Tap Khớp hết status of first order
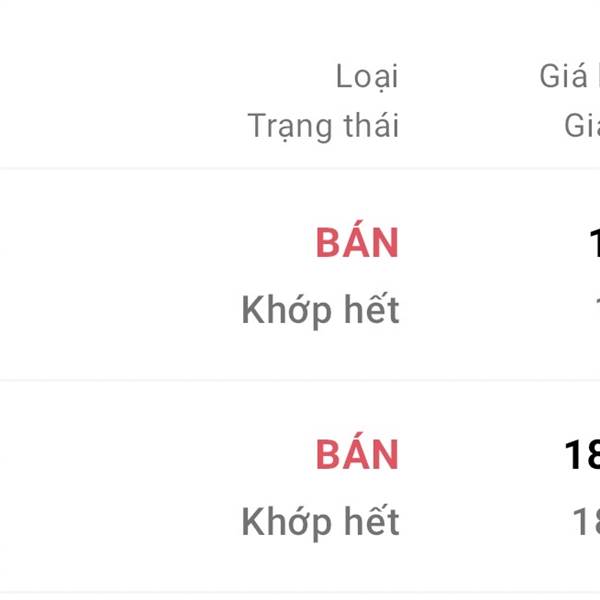 pyautogui.click(x=320, y=311)
